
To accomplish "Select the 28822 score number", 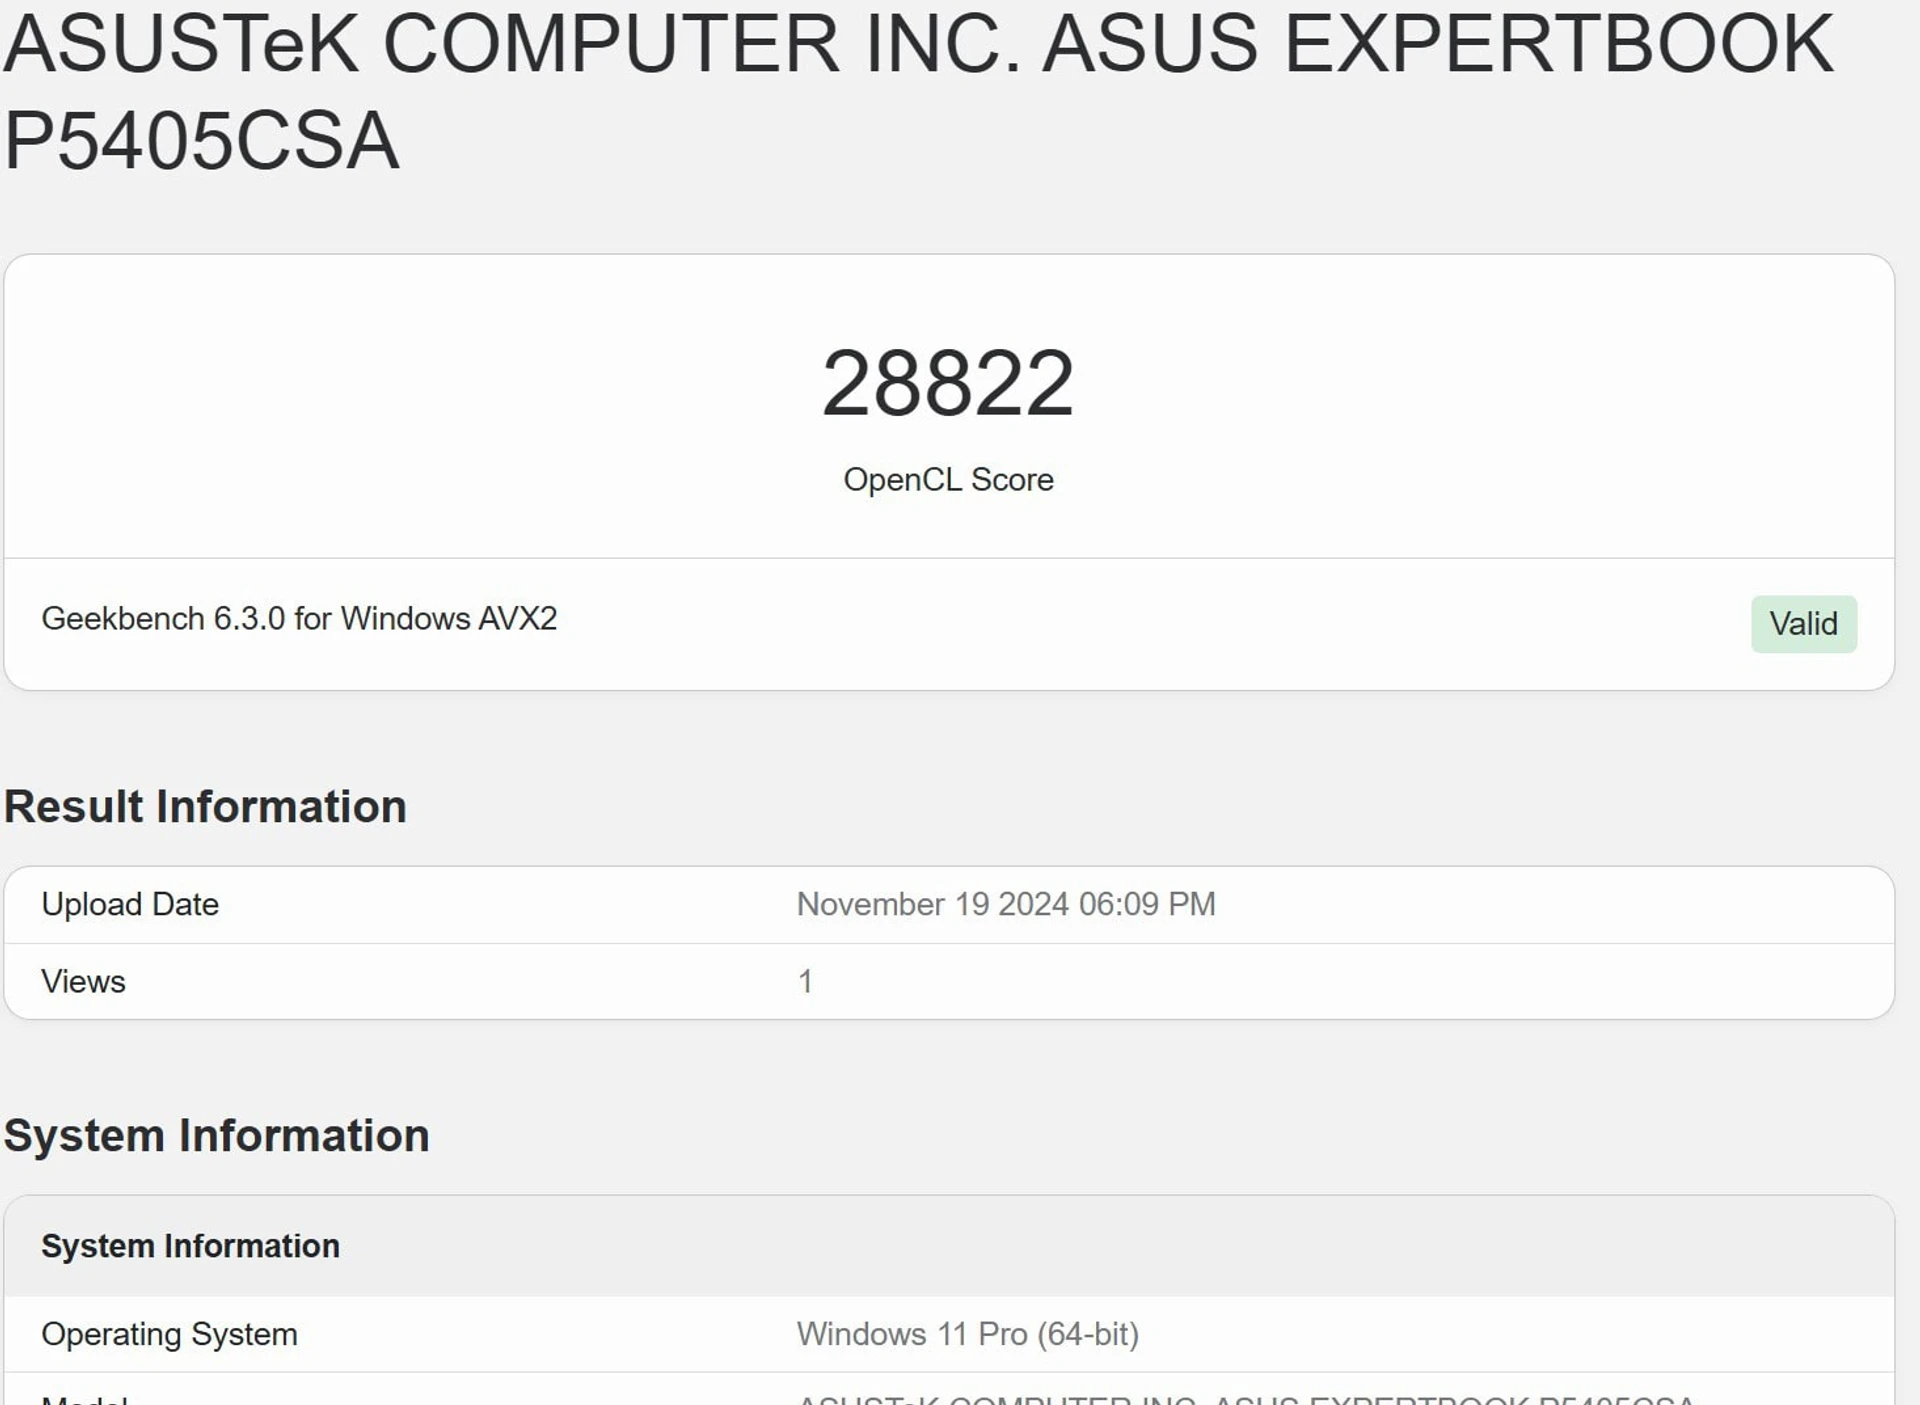I will pyautogui.click(x=947, y=383).
